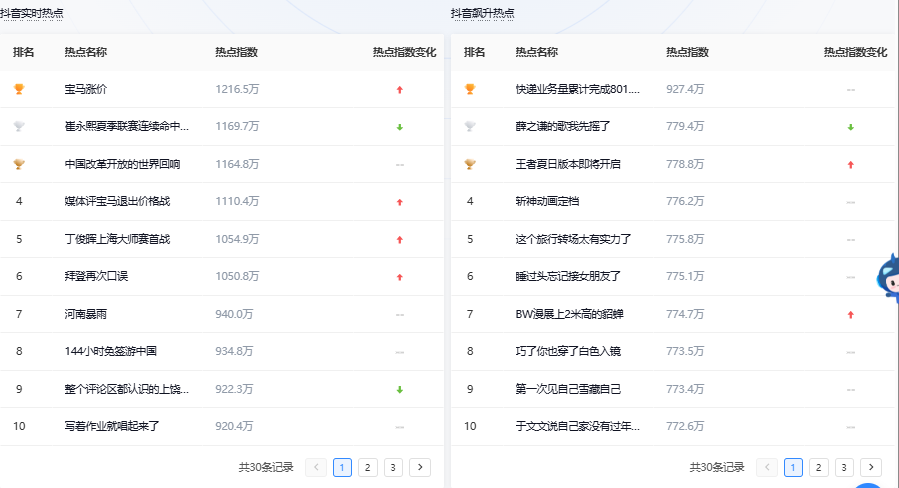
Task: Open the 144小时免签游中国 topic
Action: coord(111,352)
